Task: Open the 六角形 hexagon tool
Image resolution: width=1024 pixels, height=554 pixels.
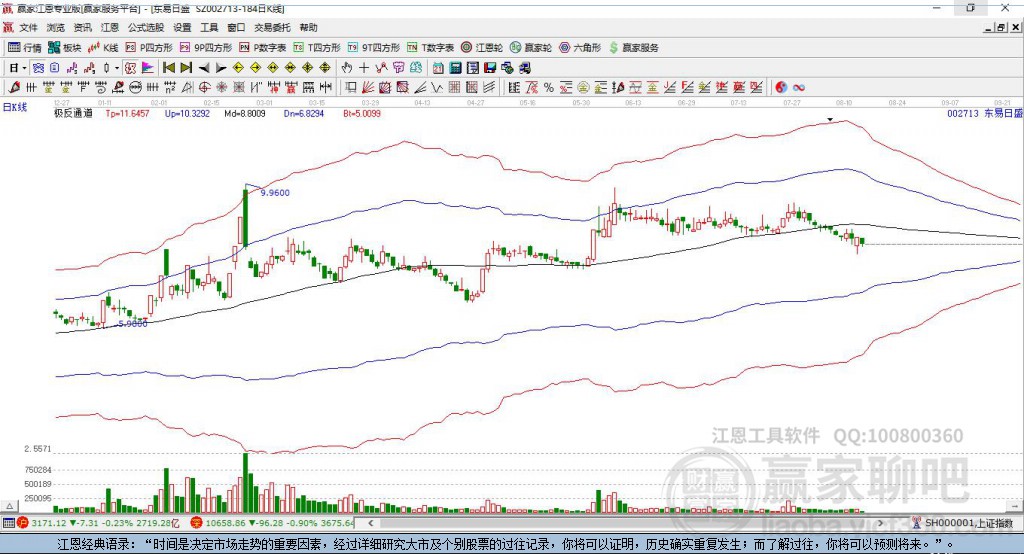Action: point(580,48)
